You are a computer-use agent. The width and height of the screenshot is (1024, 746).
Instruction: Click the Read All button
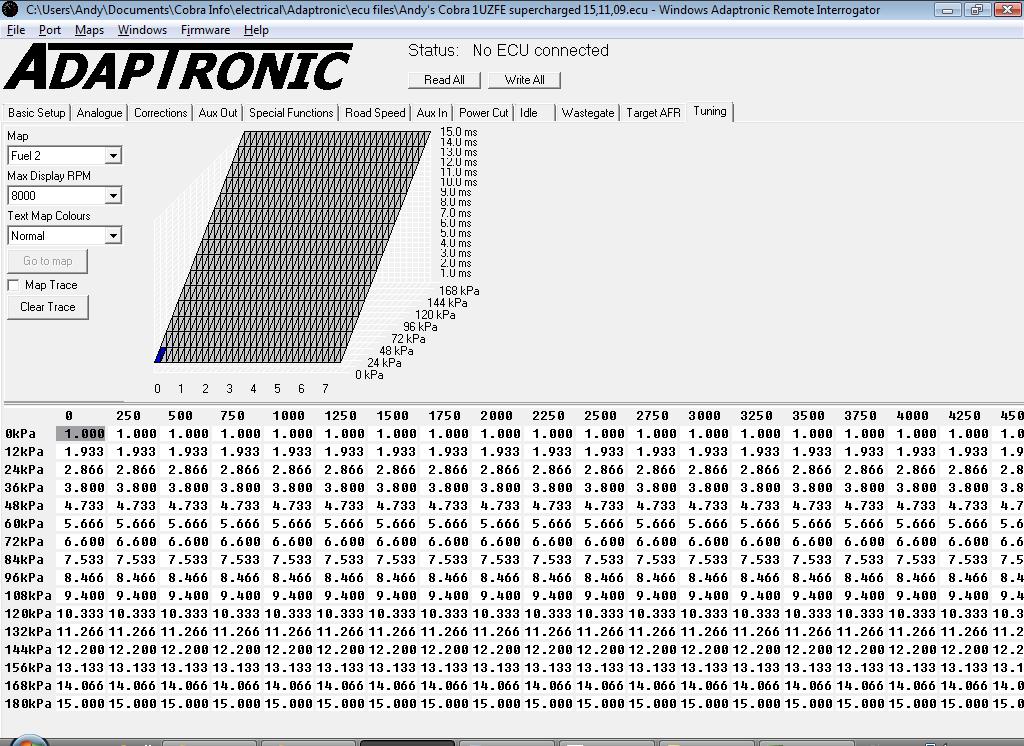click(x=444, y=80)
